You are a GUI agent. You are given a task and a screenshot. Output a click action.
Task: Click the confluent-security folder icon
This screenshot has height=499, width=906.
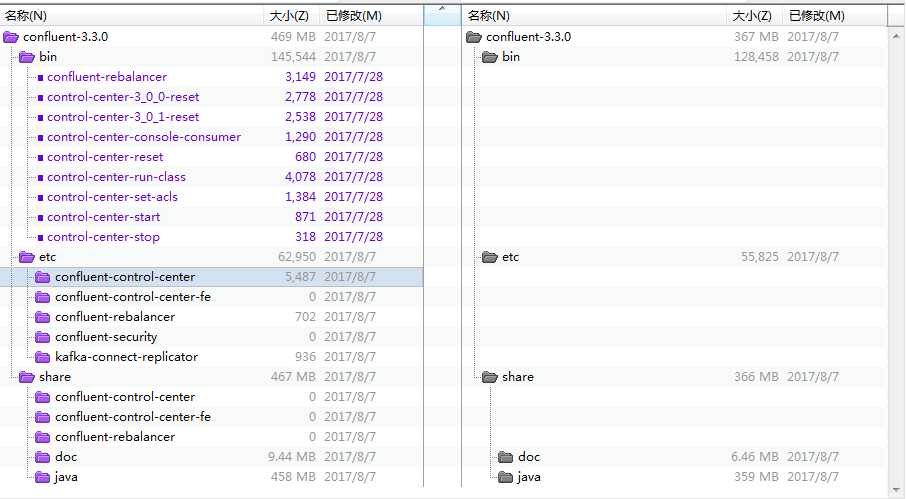pyautogui.click(x=43, y=337)
